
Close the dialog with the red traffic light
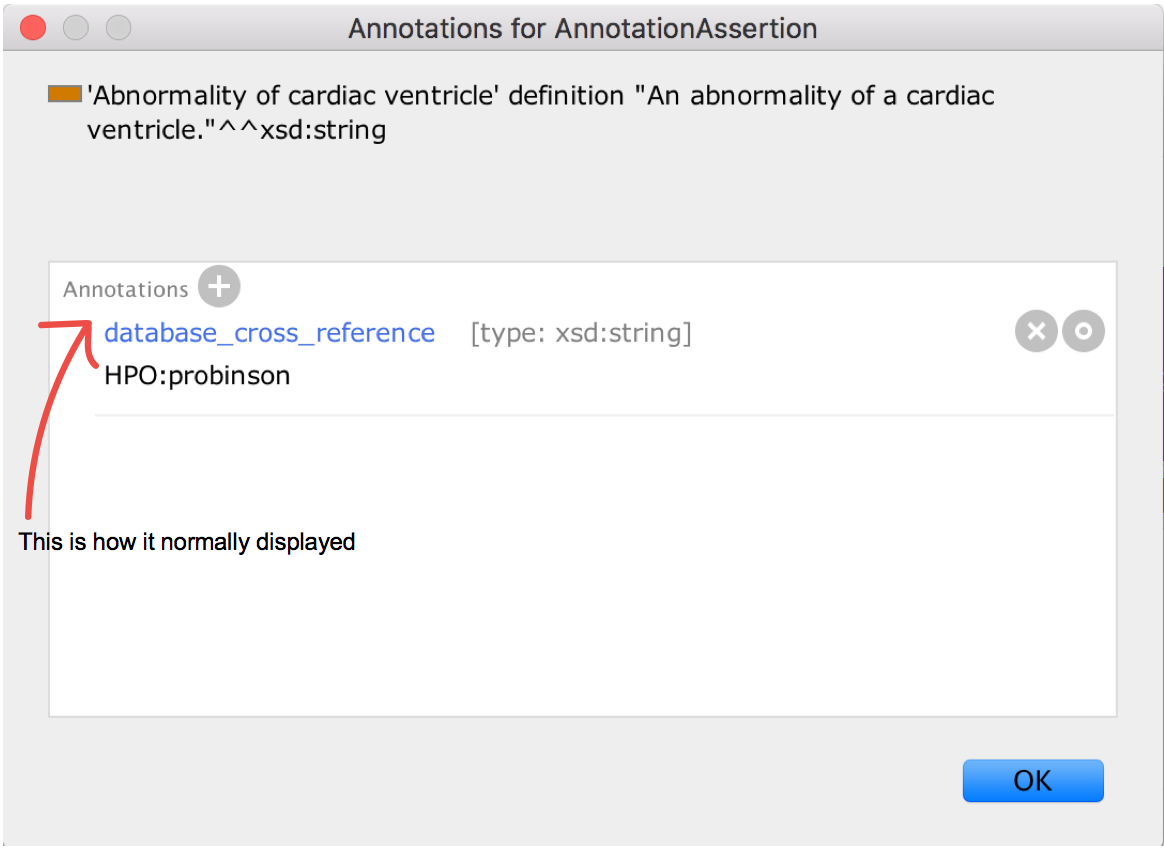[32, 28]
